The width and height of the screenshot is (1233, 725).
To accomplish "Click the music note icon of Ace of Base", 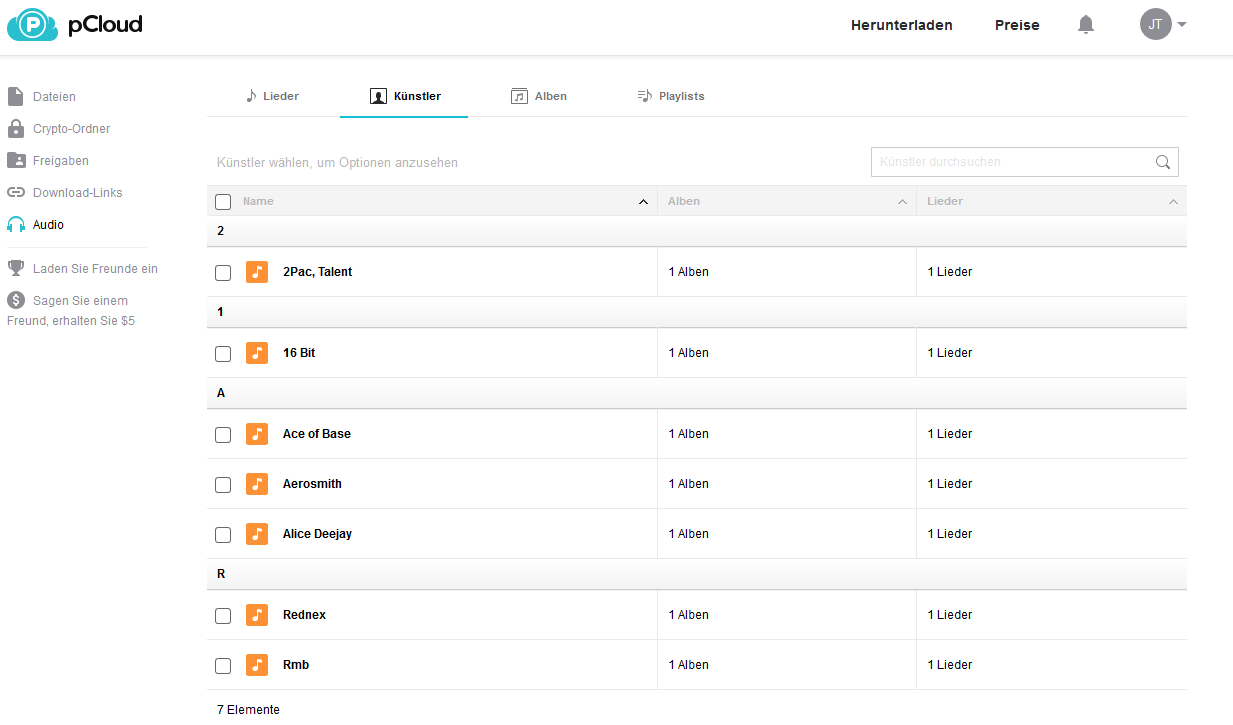I will 257,434.
